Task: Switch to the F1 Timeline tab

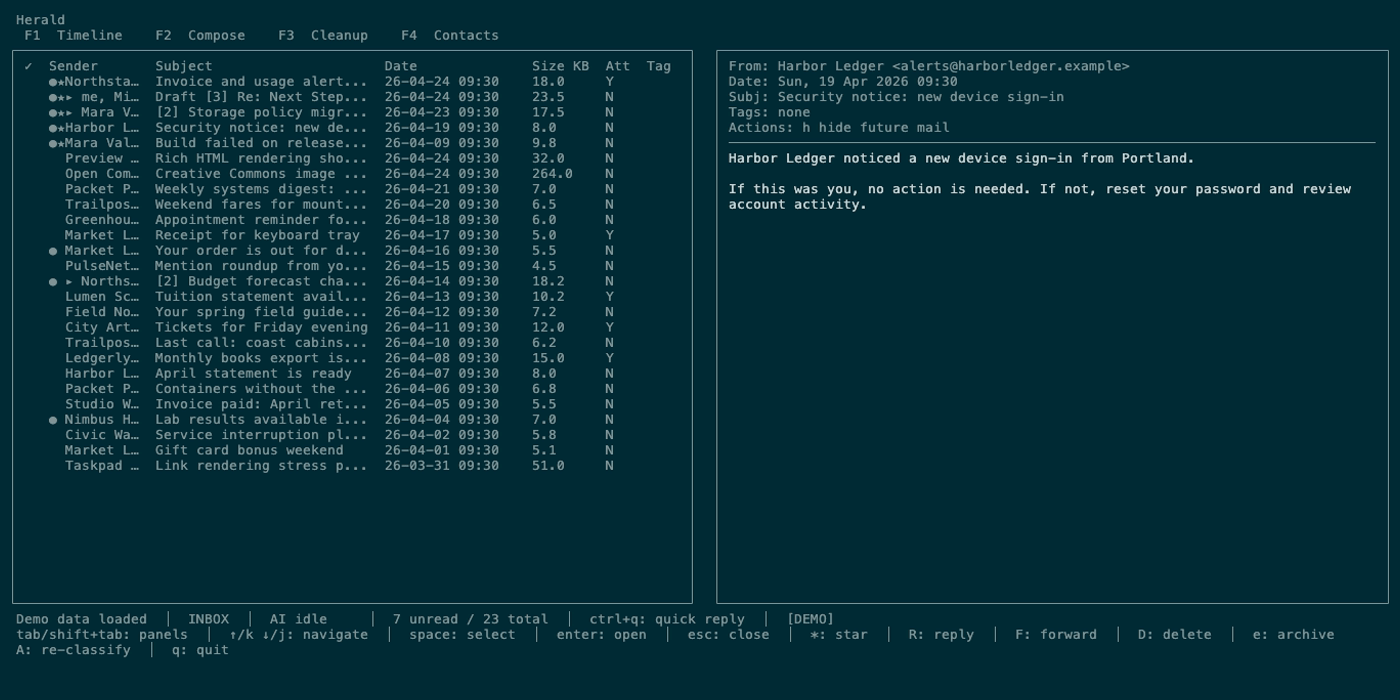Action: (x=73, y=36)
